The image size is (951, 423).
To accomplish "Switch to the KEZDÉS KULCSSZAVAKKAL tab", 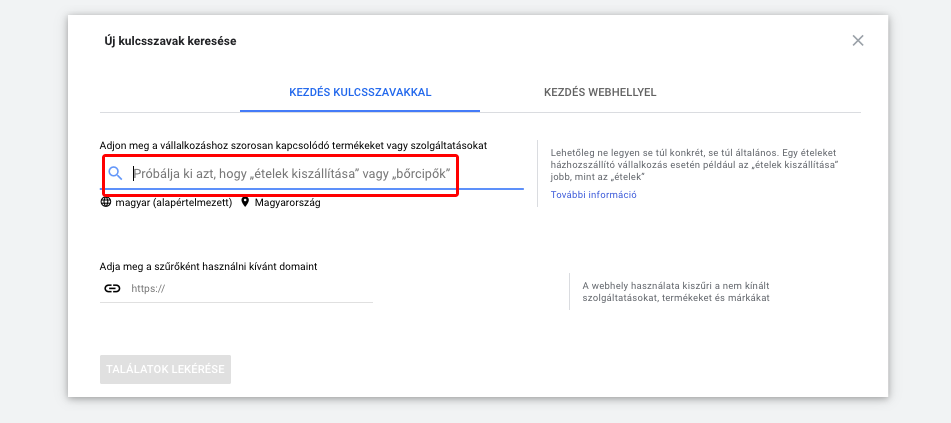I will coord(360,92).
